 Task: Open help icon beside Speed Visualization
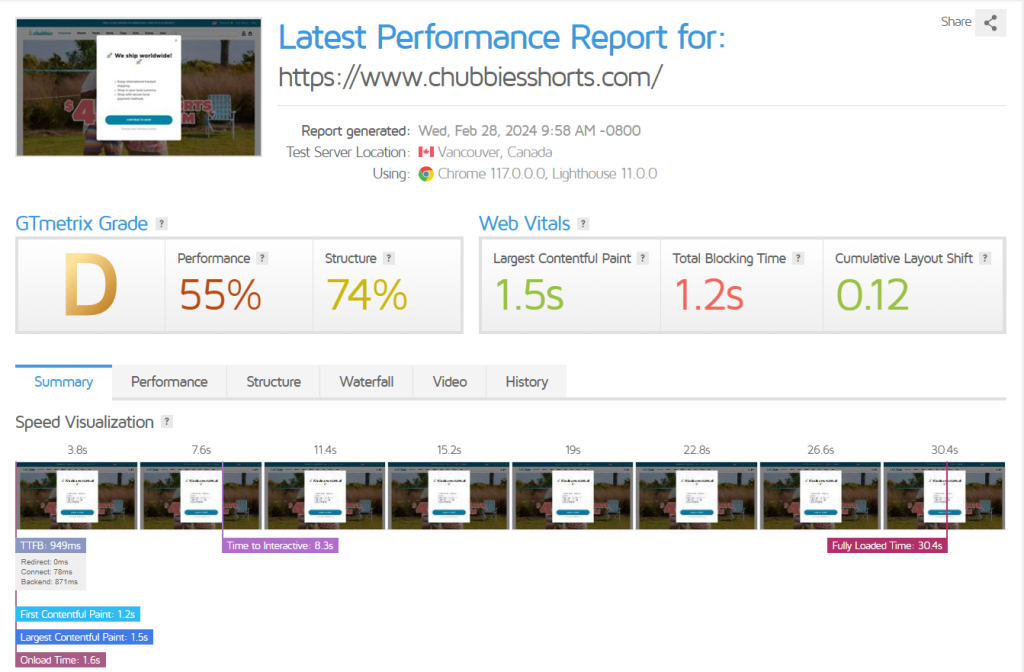coord(167,422)
